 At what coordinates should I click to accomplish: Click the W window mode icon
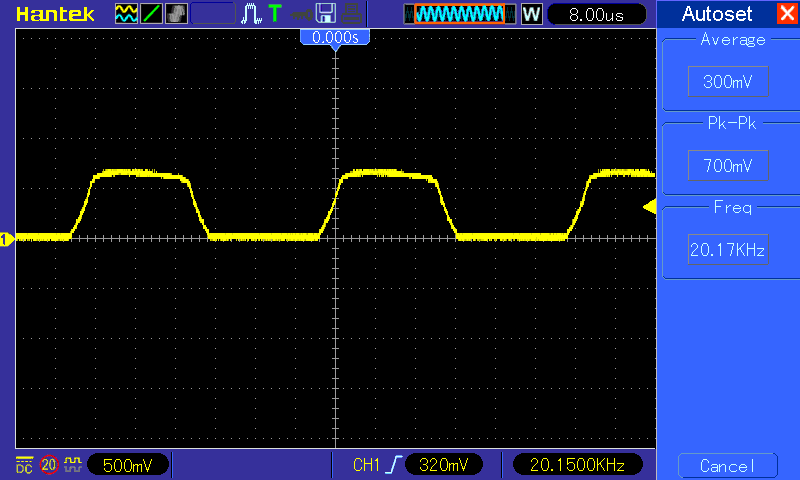[x=532, y=14]
